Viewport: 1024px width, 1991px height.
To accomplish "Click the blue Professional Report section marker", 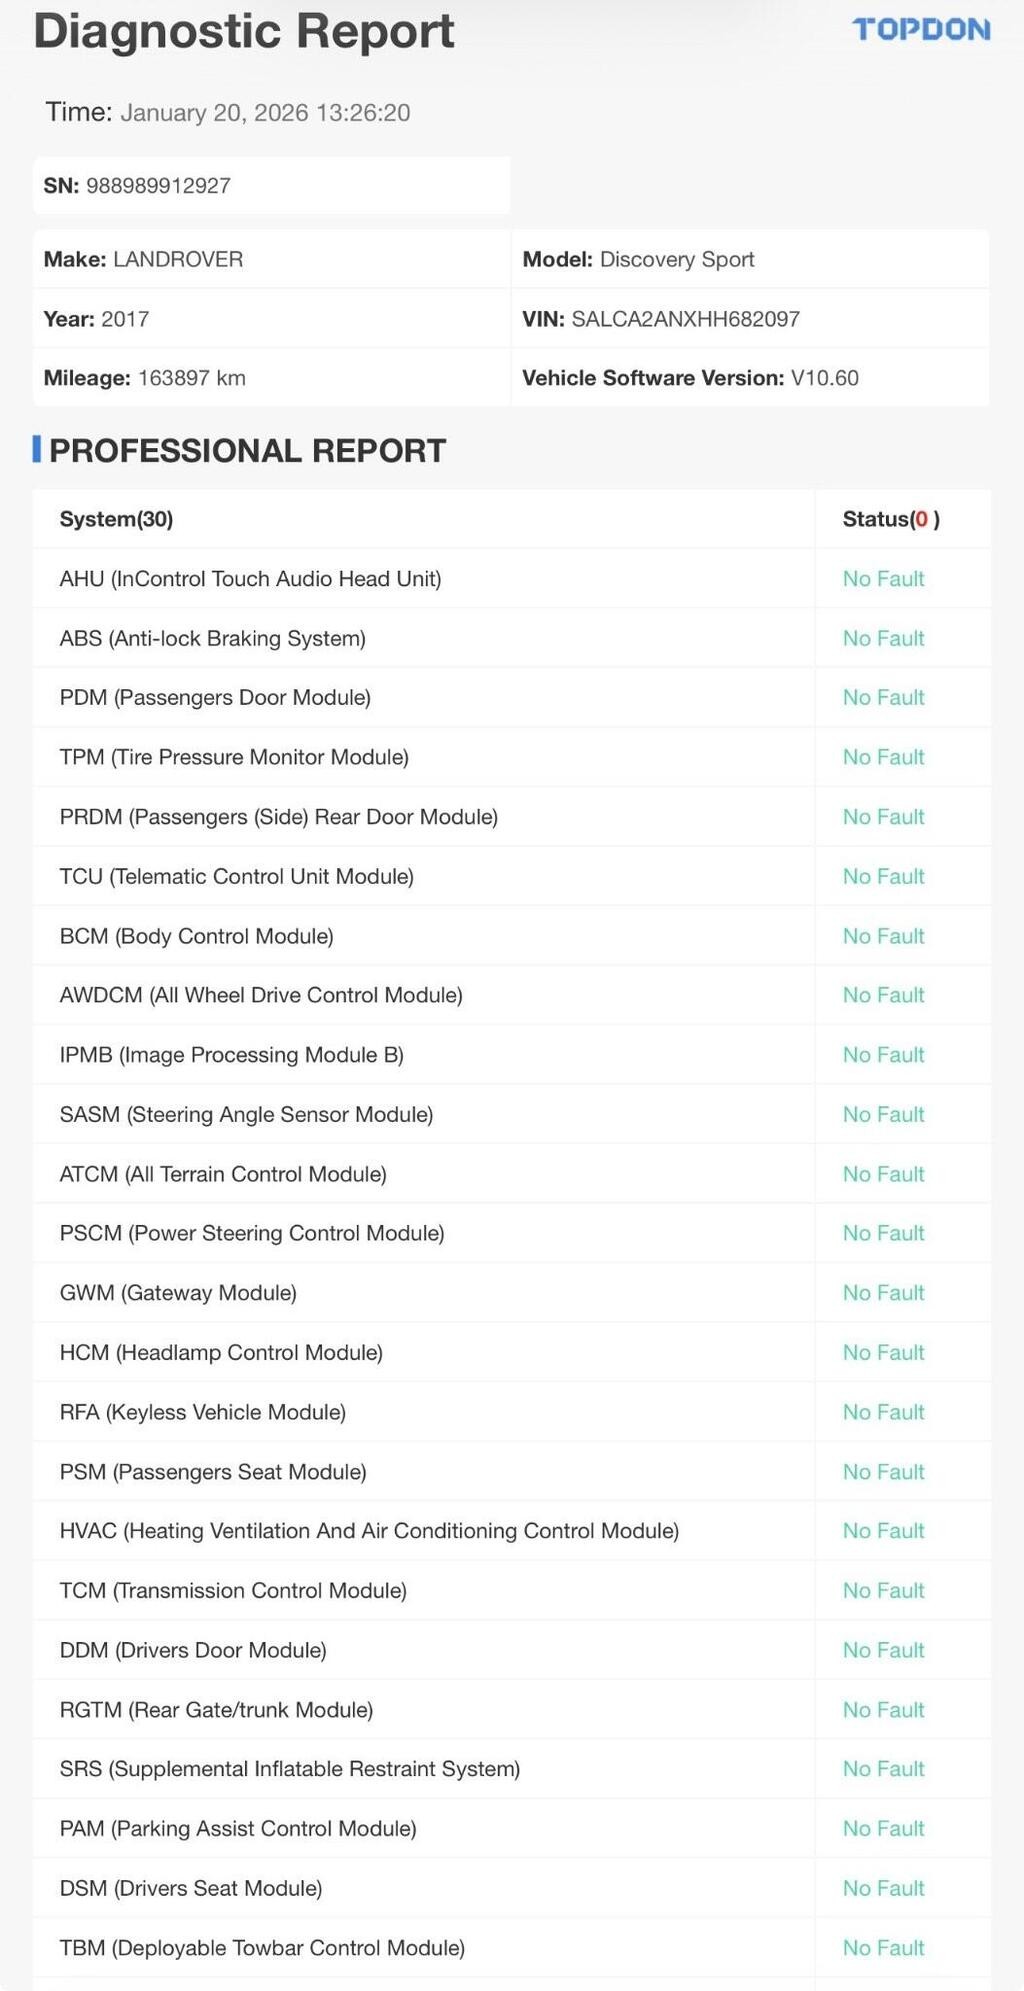I will coord(37,450).
